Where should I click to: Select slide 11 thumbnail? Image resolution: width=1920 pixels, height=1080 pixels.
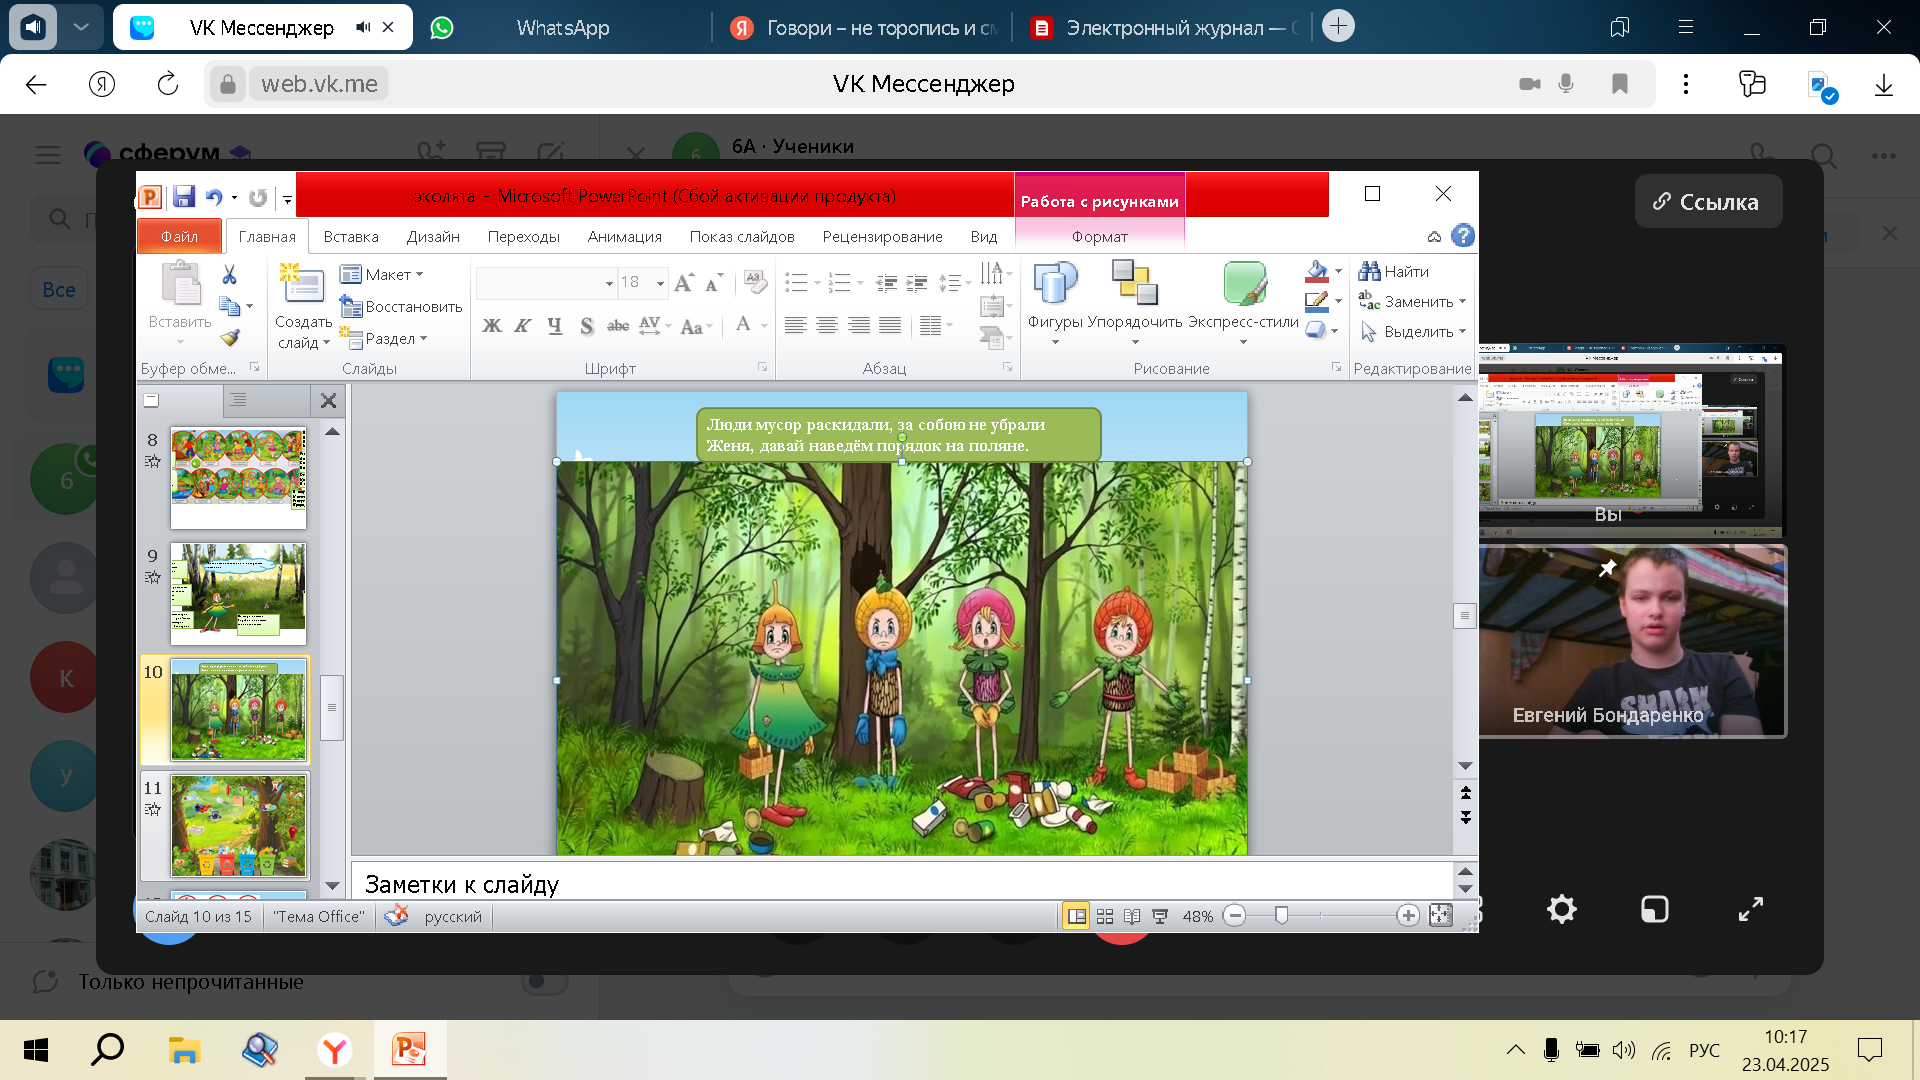(x=238, y=826)
